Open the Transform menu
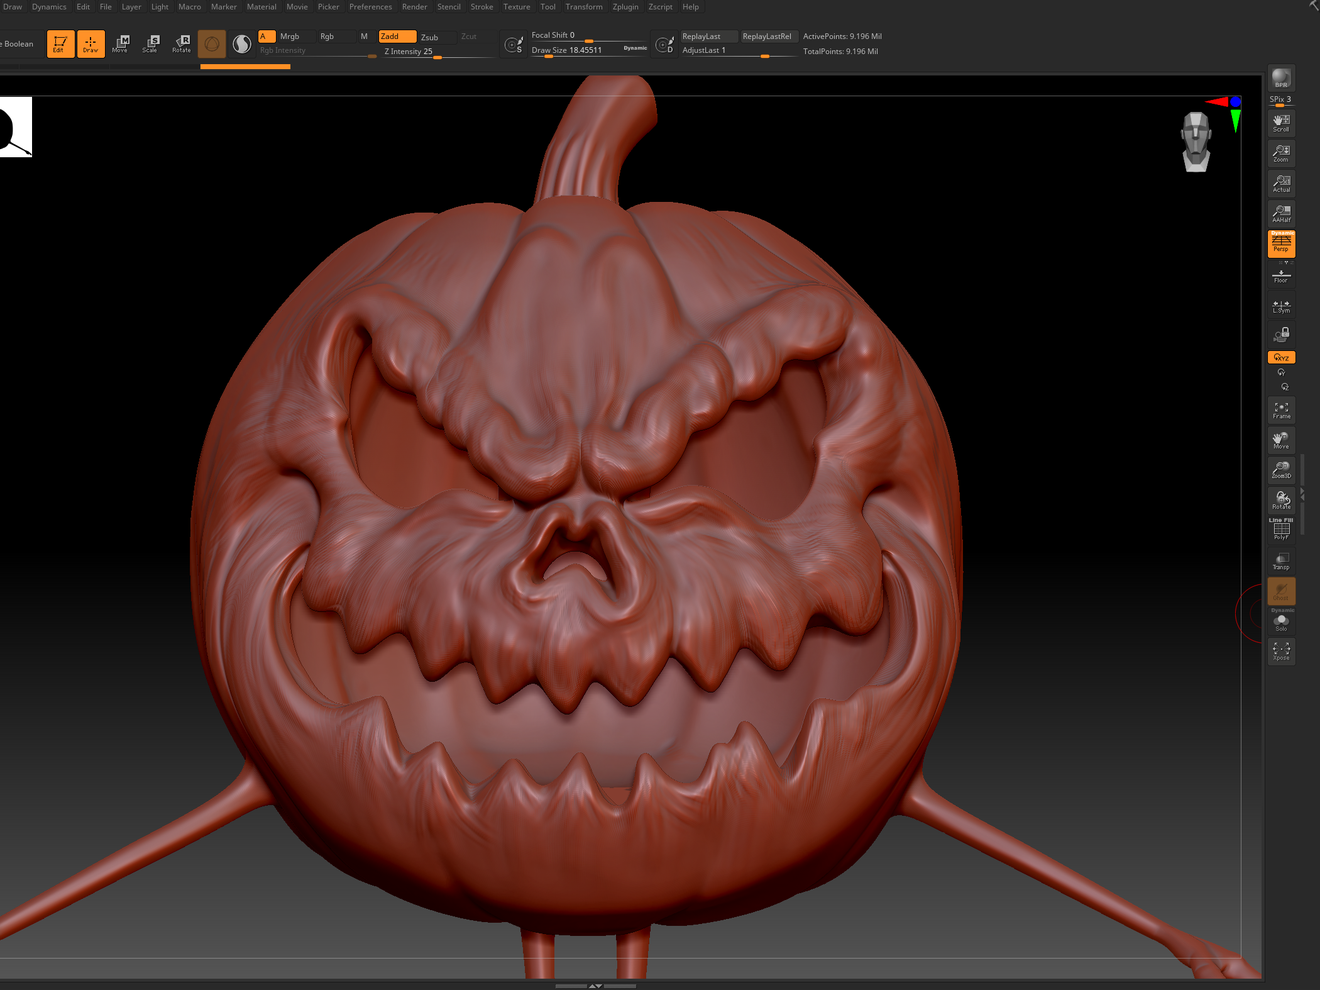The image size is (1320, 990). 584,7
